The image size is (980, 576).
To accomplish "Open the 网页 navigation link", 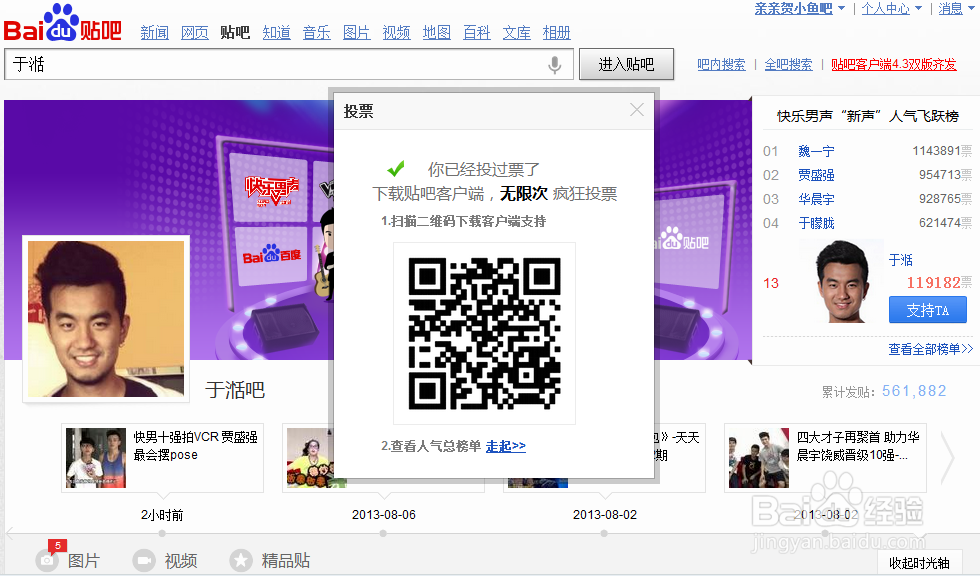I will pyautogui.click(x=194, y=32).
